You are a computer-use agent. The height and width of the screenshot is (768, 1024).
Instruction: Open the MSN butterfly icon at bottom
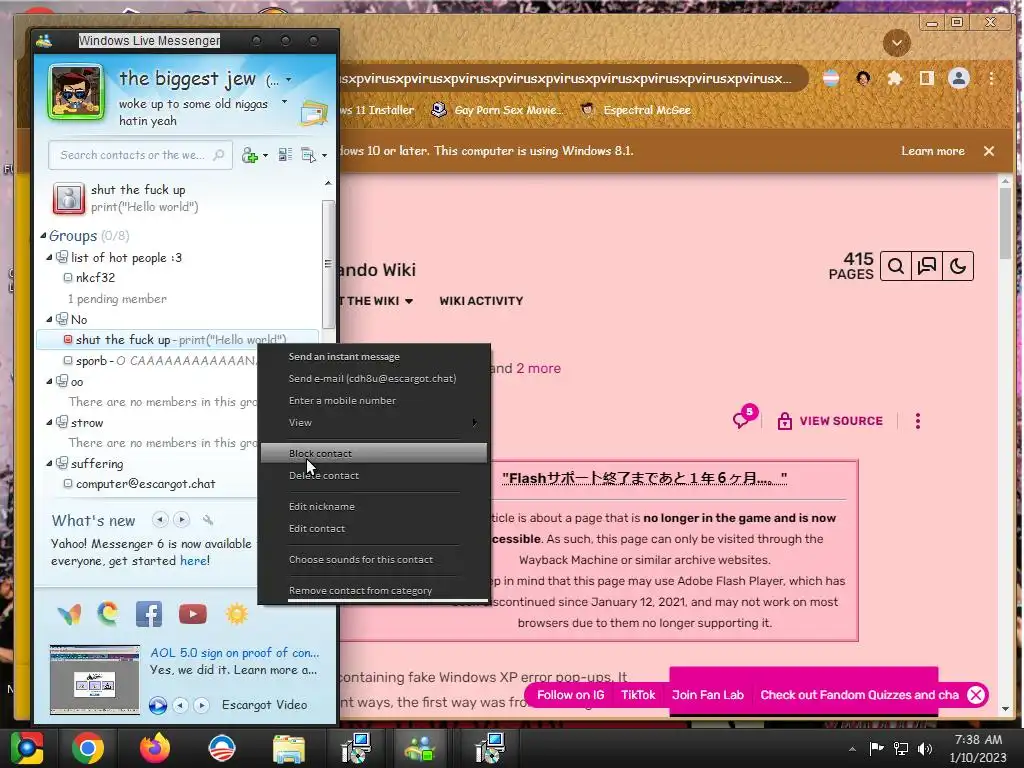[x=69, y=614]
